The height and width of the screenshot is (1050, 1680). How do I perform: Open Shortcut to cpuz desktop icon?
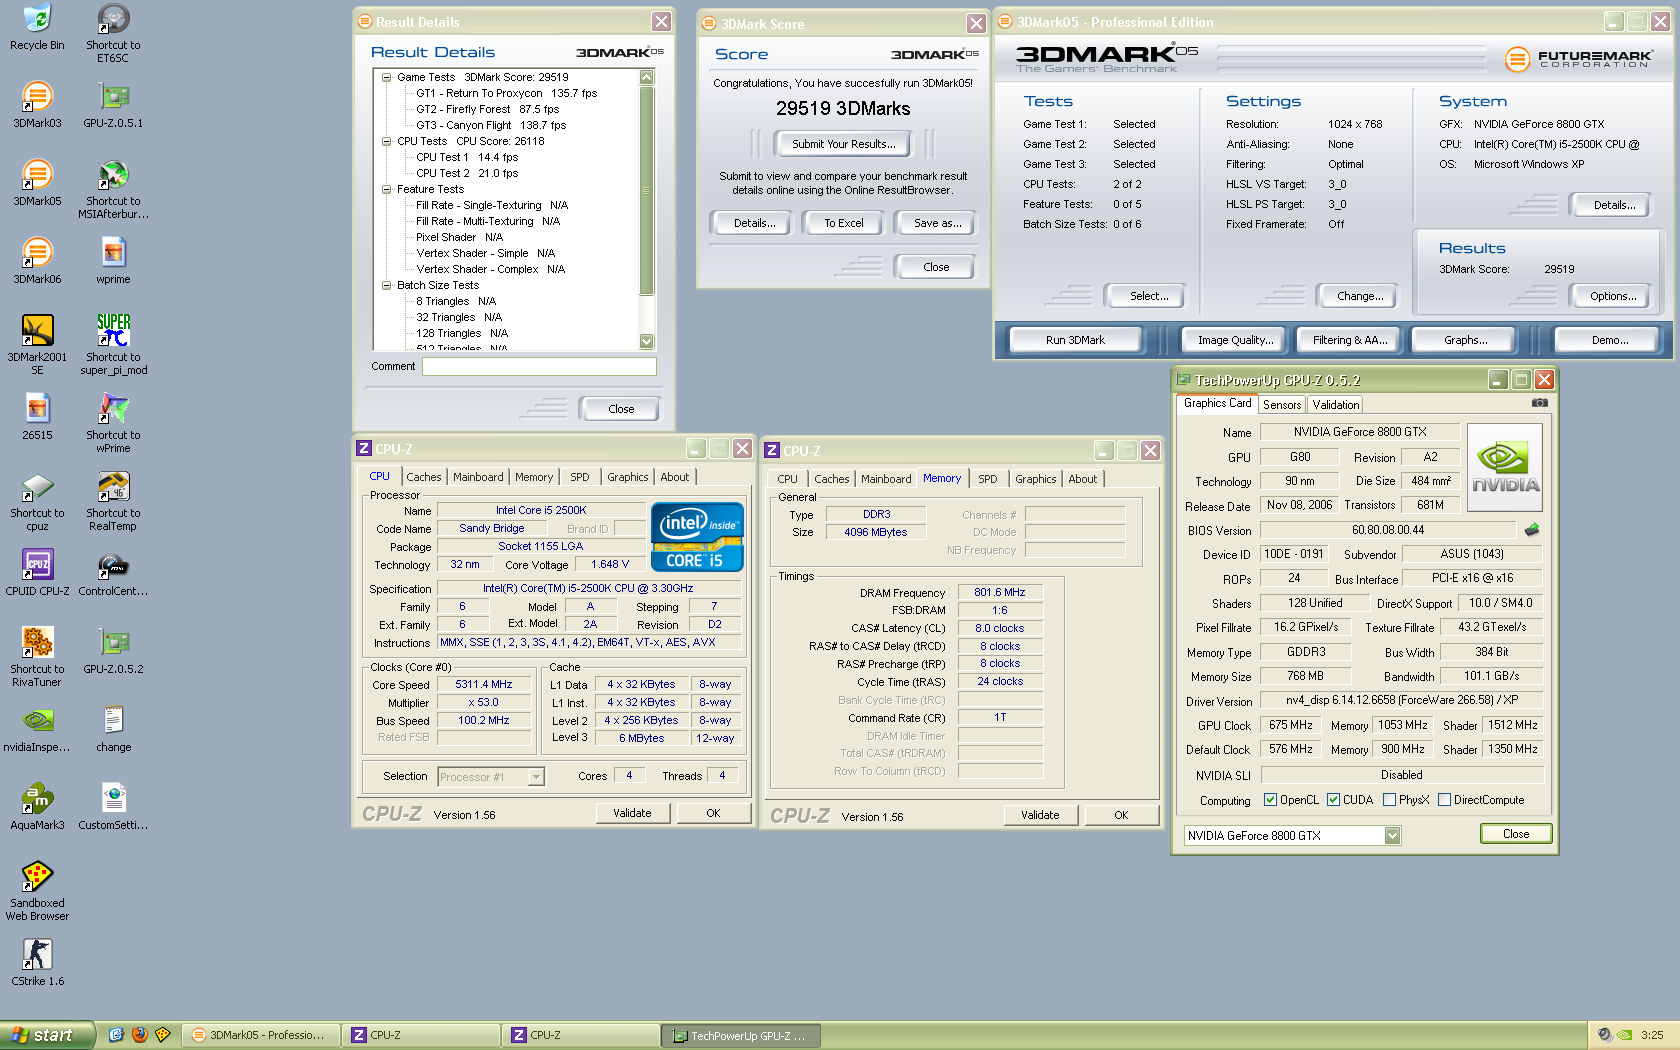point(37,501)
